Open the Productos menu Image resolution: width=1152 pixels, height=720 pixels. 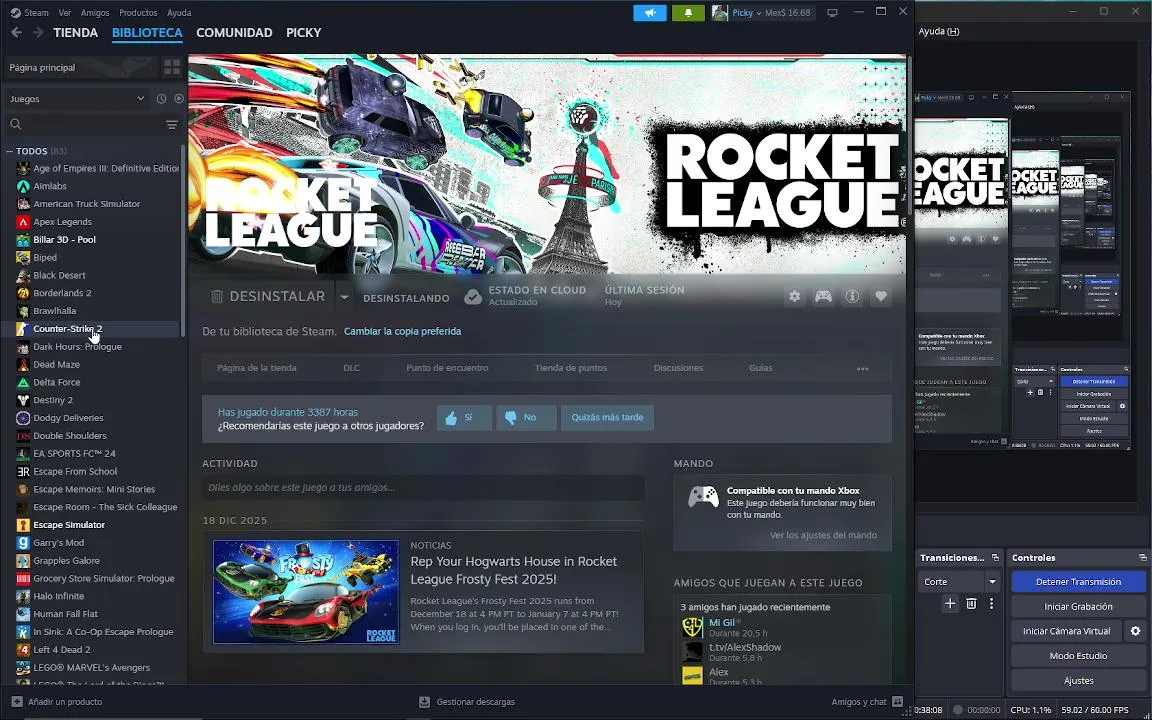point(138,12)
